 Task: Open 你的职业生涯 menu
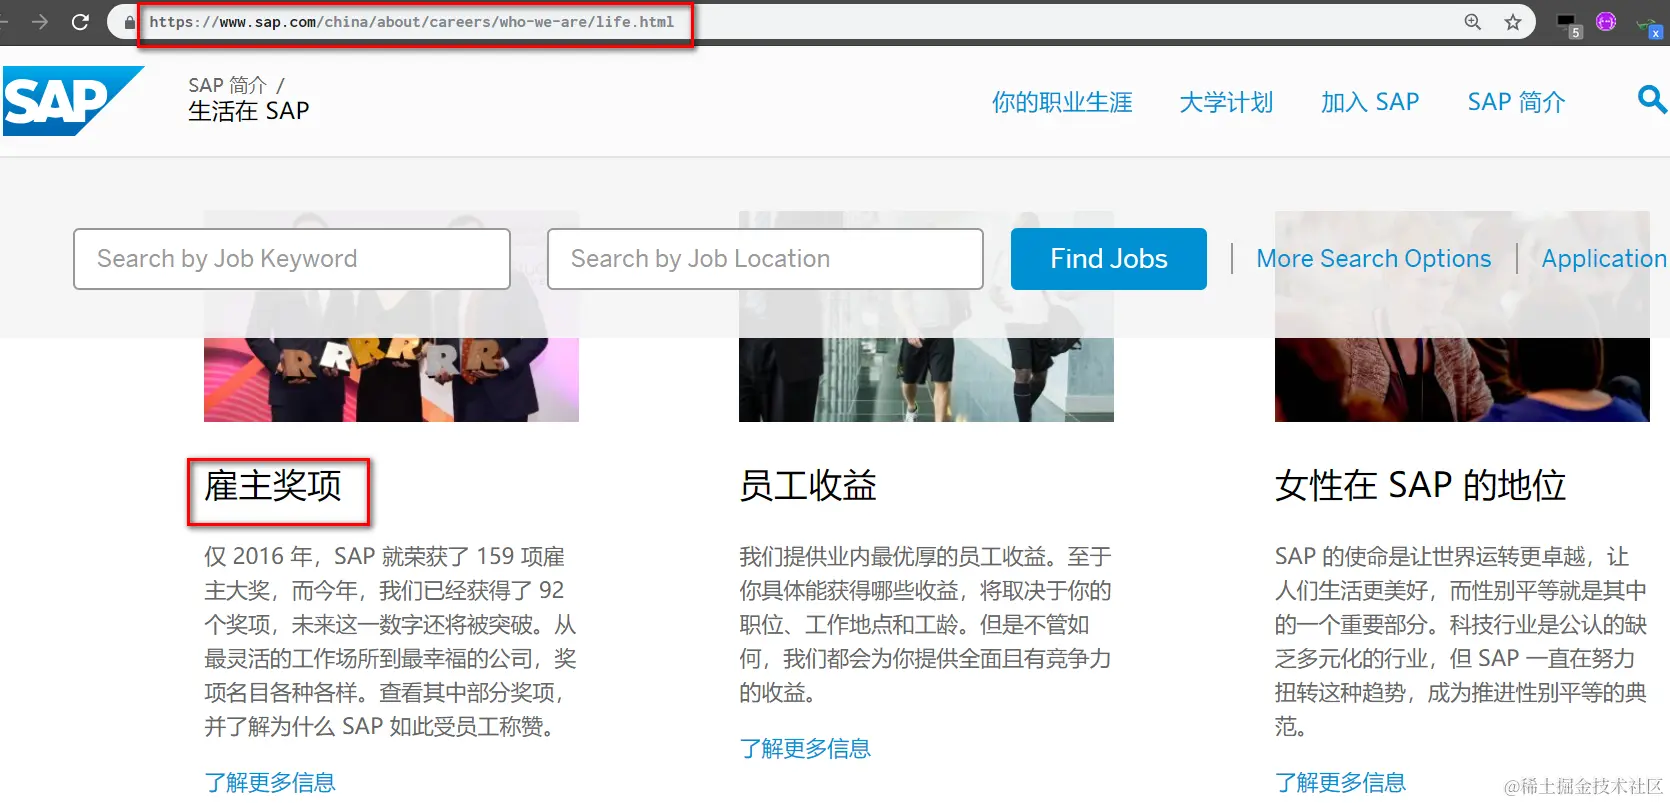pos(1062,102)
